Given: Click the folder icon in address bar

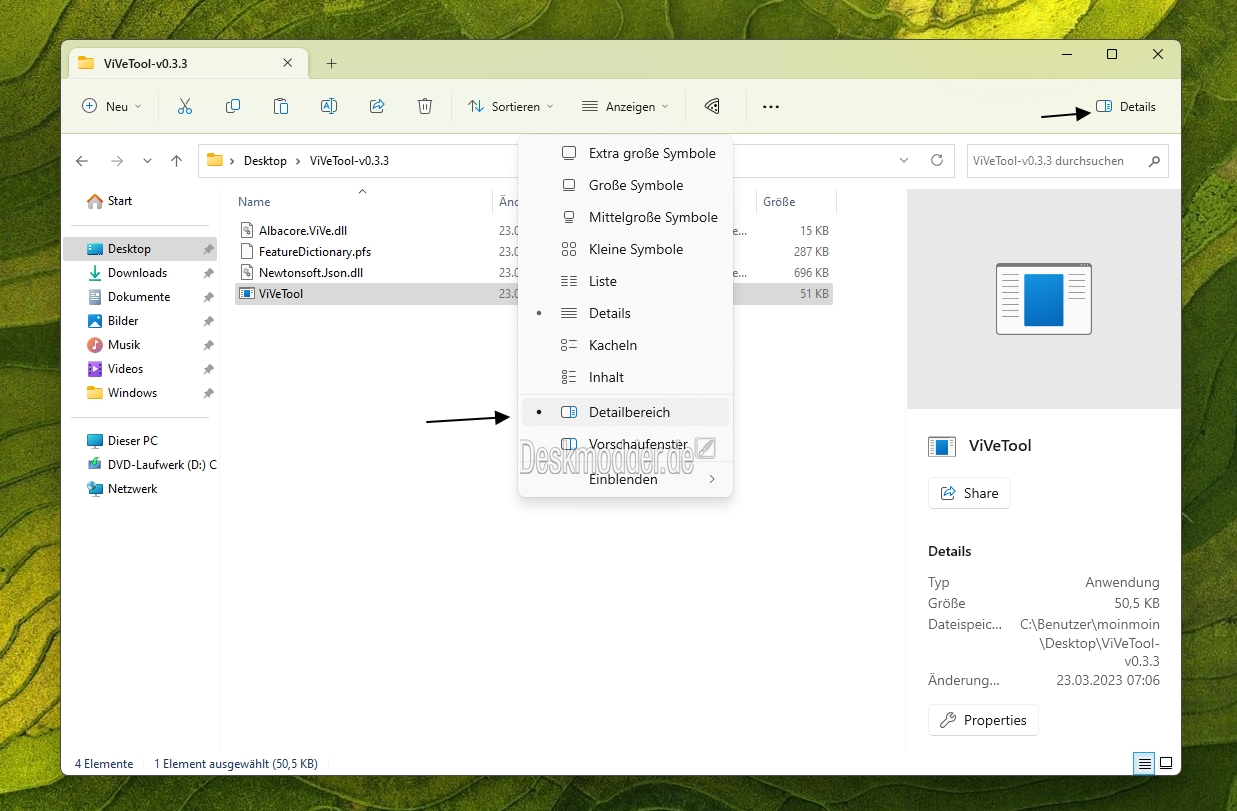Looking at the screenshot, I should point(214,160).
